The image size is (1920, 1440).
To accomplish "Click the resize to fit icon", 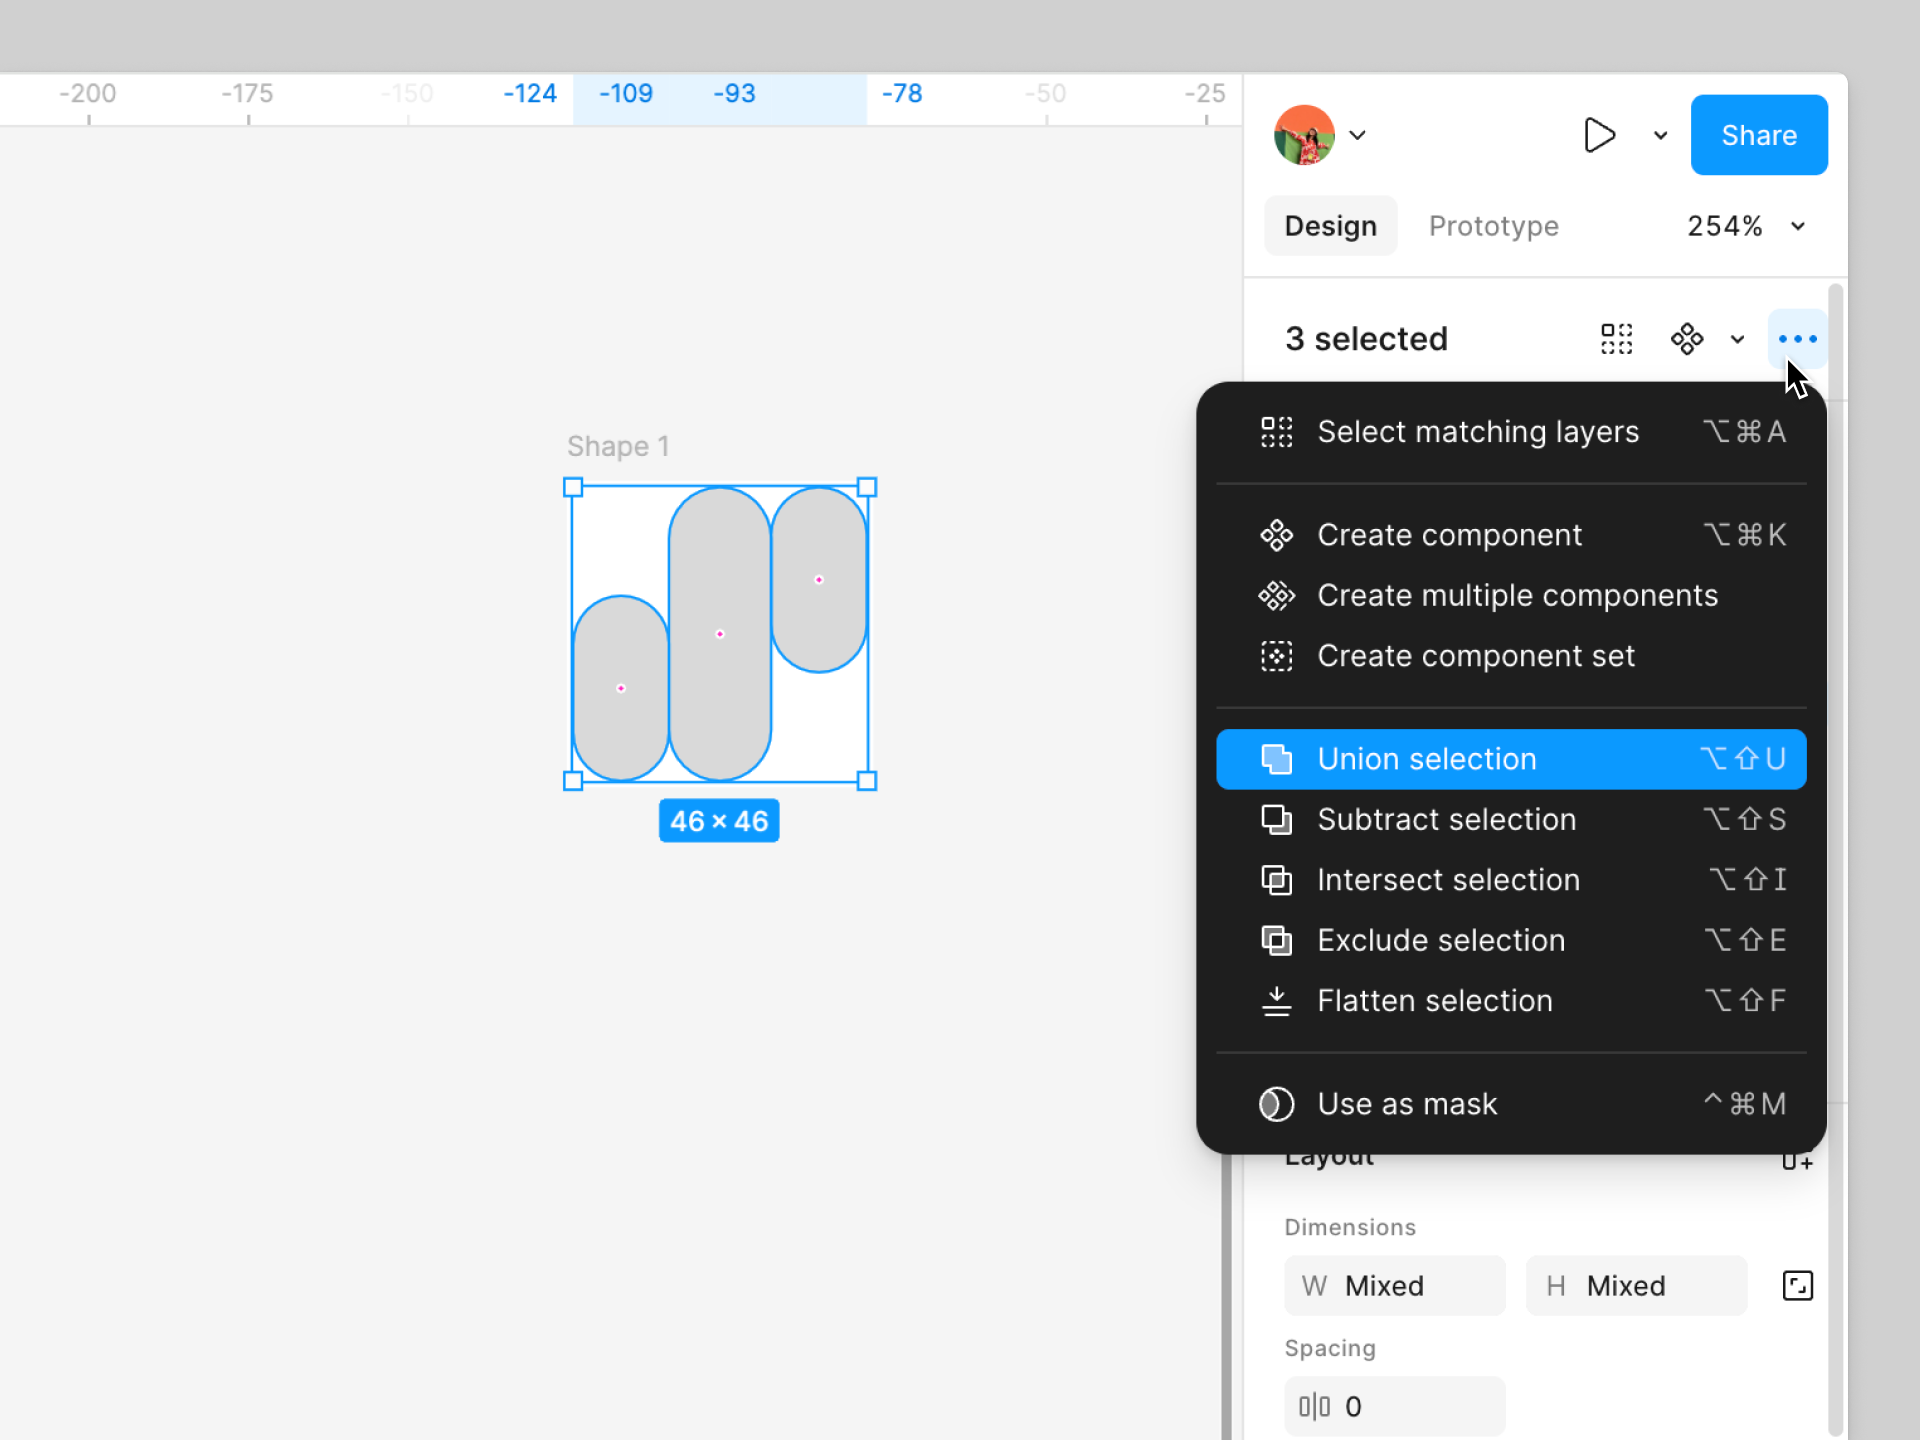I will pyautogui.click(x=1797, y=1285).
